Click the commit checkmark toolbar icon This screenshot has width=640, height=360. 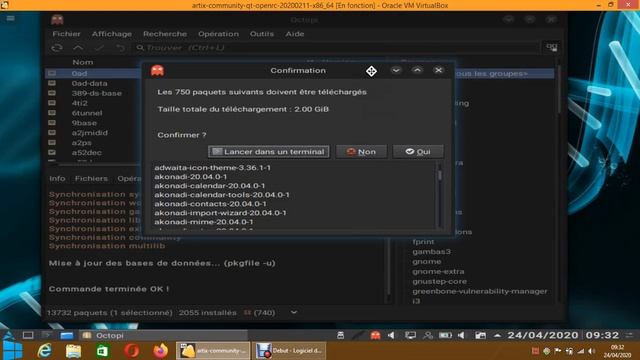point(99,48)
